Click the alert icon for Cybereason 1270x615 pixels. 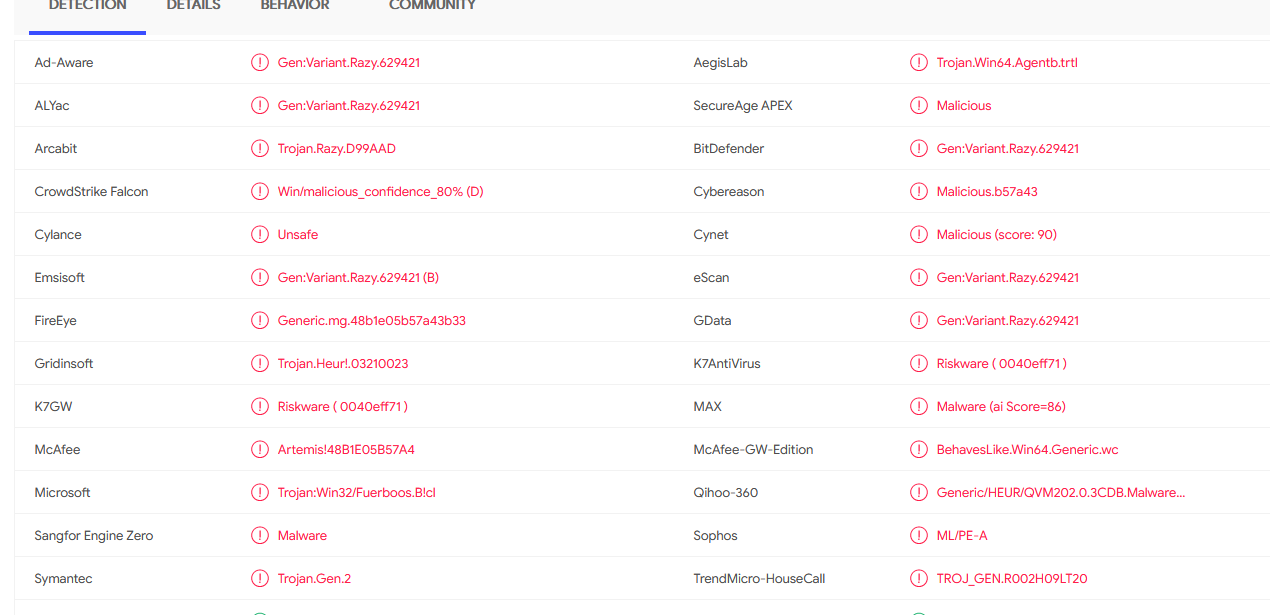coord(919,191)
